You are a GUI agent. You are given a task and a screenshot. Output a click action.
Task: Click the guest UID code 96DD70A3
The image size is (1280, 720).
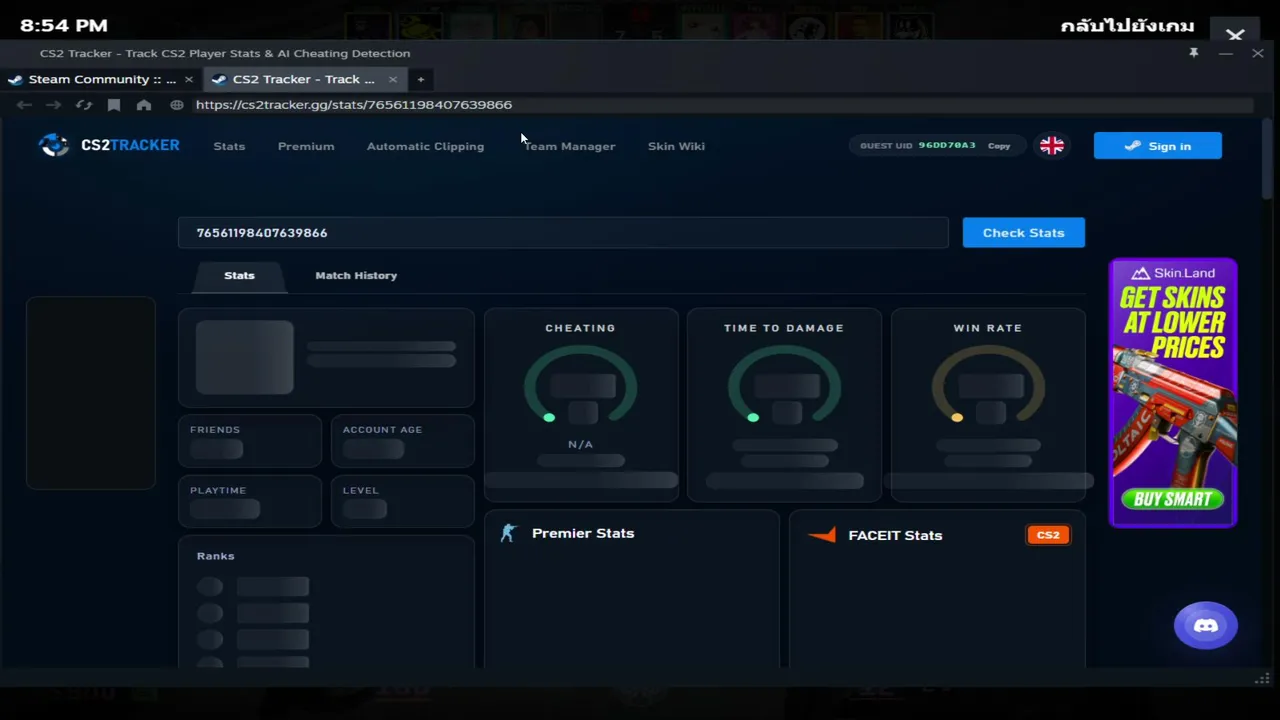tap(947, 146)
